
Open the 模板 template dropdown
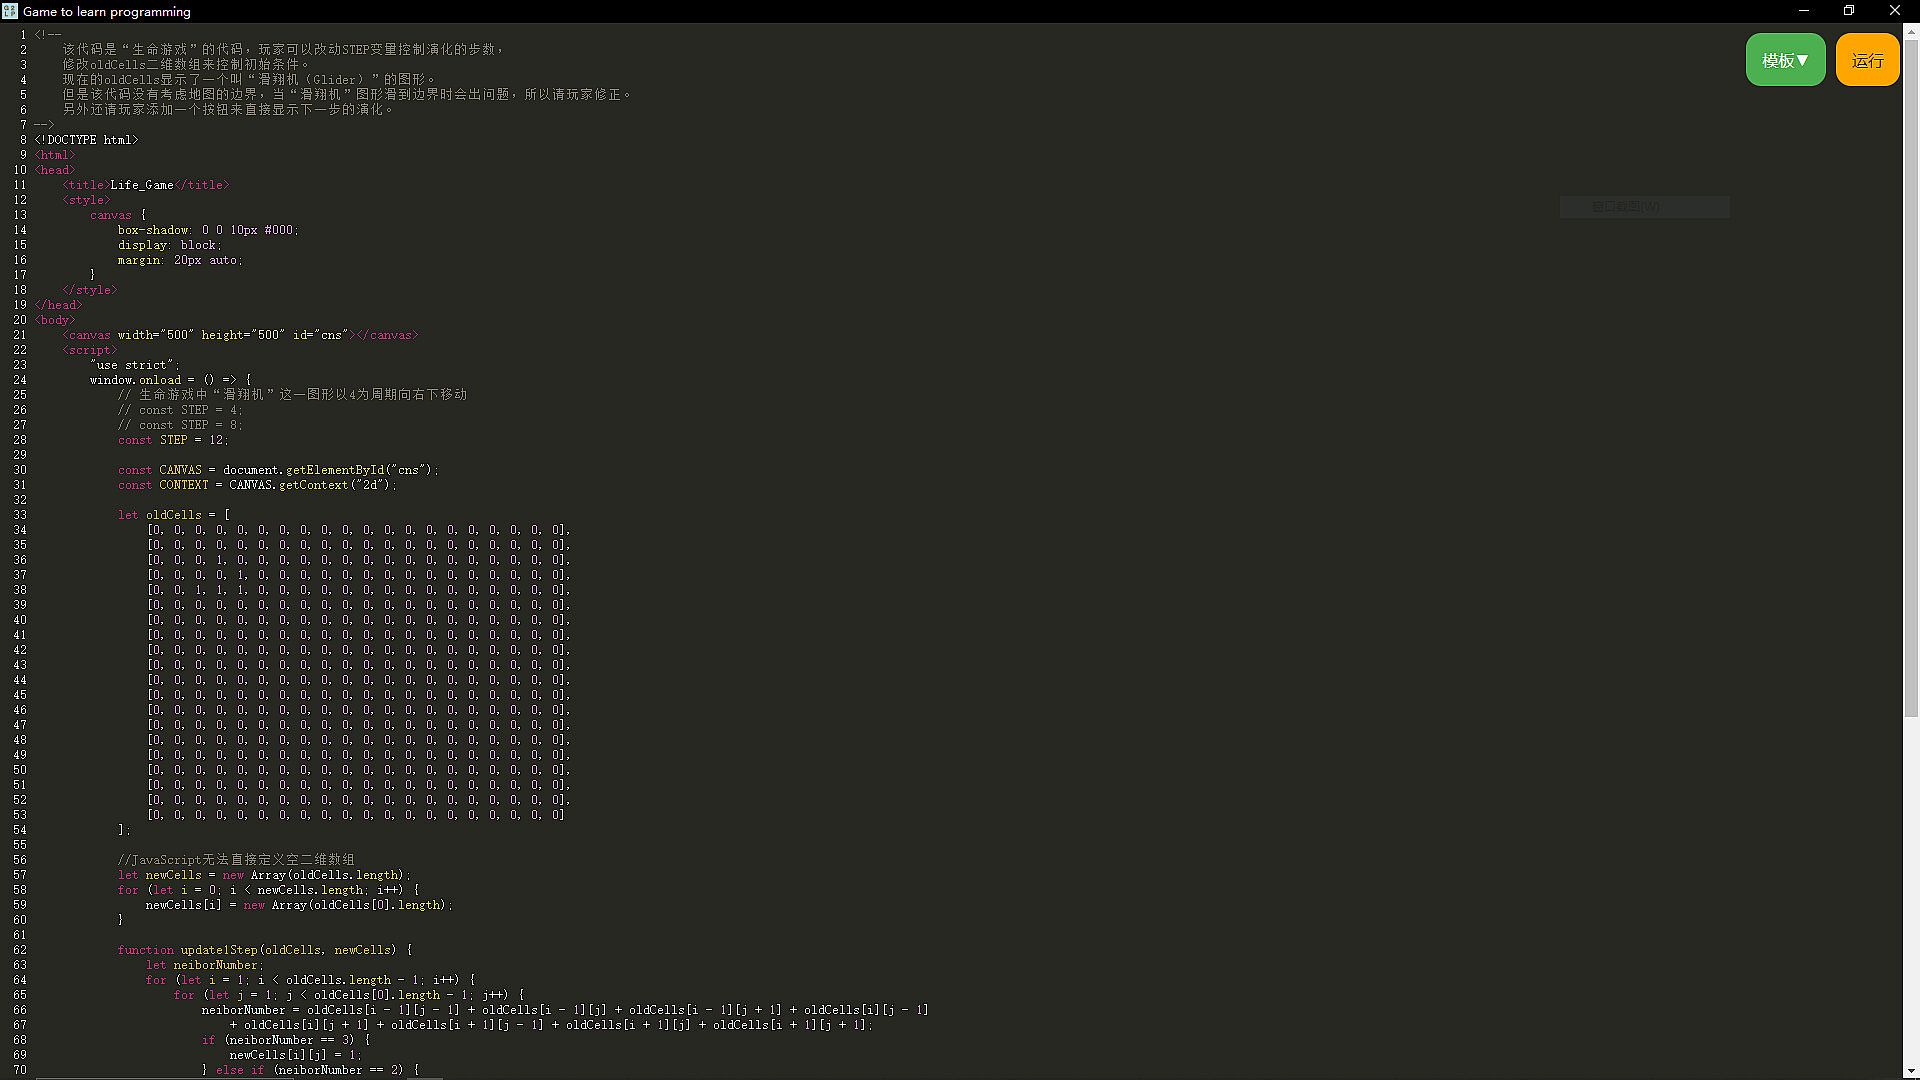point(1785,60)
